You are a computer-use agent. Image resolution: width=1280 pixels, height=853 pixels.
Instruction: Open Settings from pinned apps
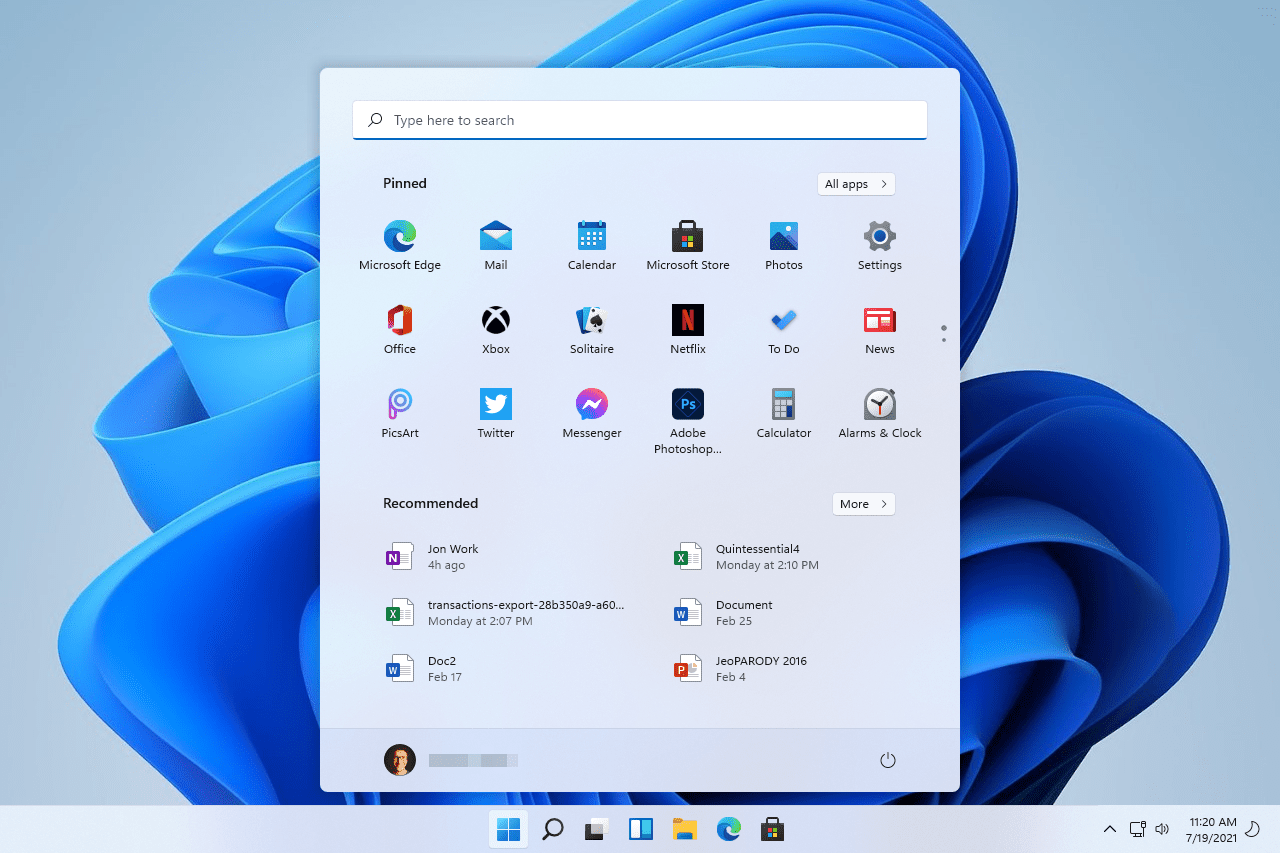point(880,246)
